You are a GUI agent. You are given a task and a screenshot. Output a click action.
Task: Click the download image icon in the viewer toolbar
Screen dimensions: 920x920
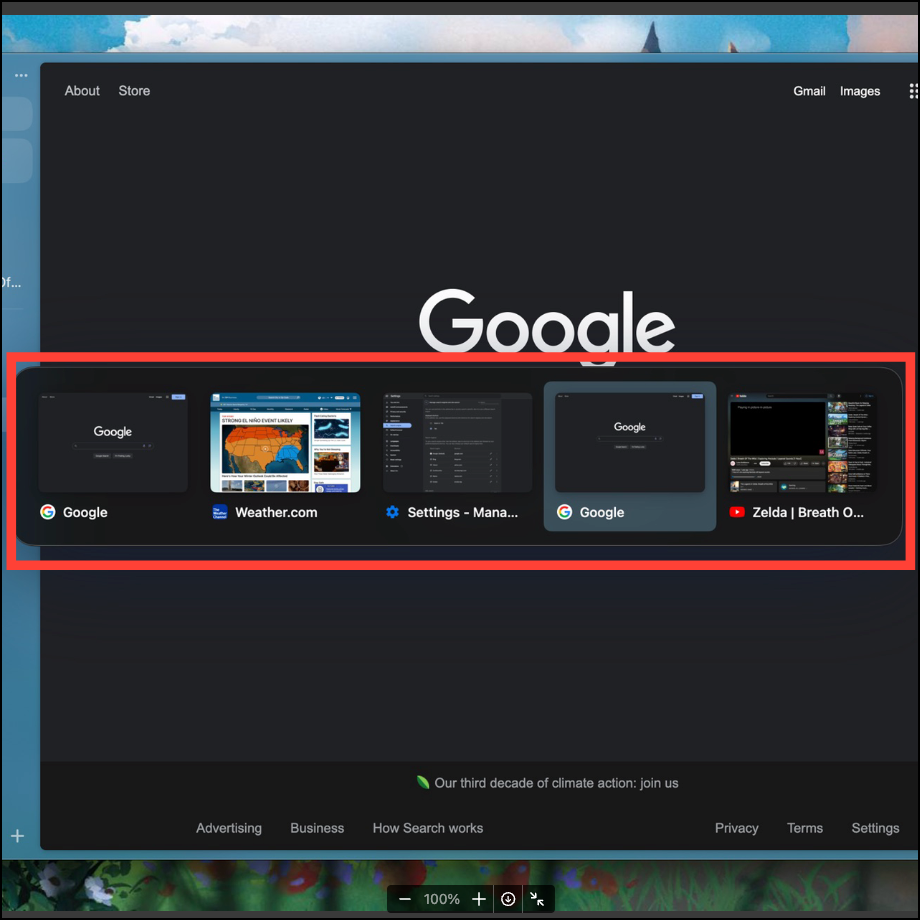click(508, 899)
